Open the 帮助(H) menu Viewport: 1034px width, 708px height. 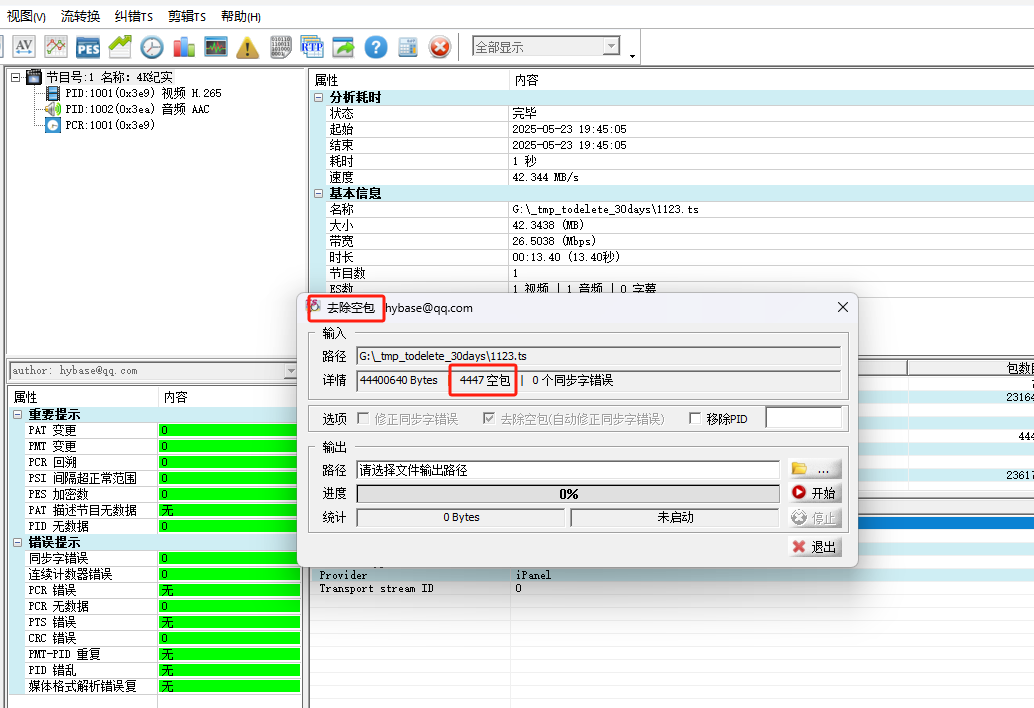click(241, 16)
